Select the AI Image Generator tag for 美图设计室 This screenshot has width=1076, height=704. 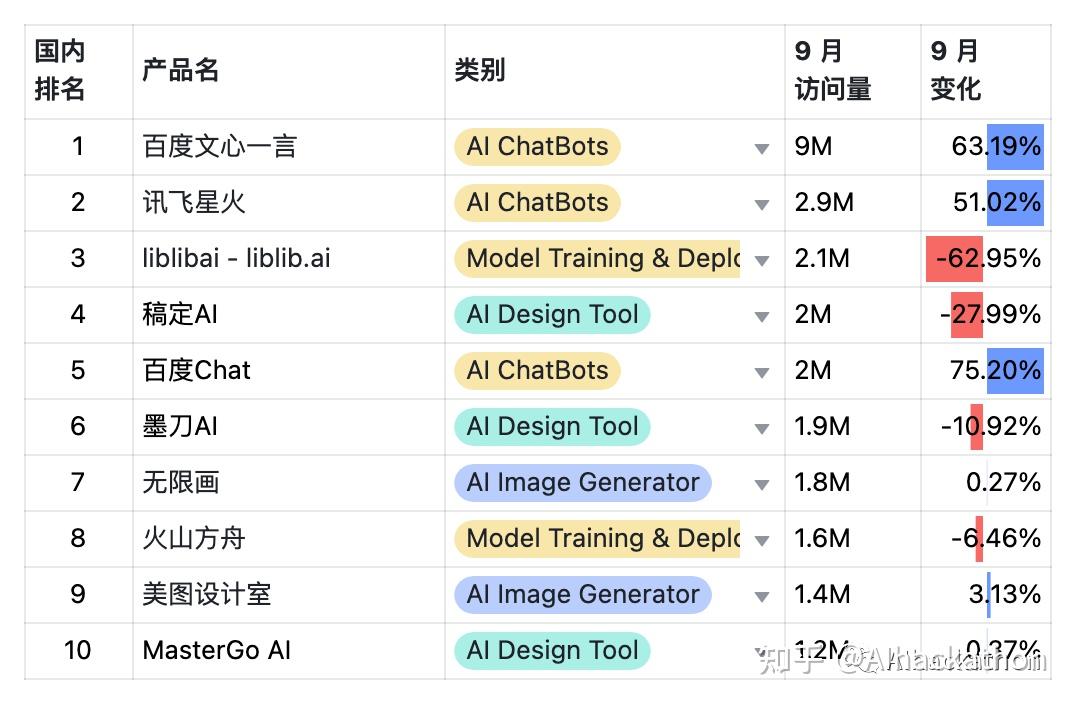tap(583, 595)
